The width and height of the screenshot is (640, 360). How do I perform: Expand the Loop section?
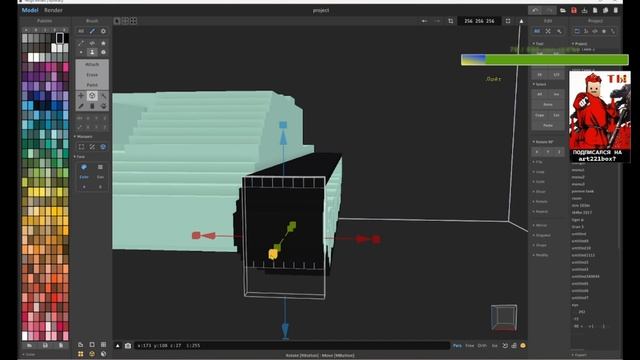539,172
